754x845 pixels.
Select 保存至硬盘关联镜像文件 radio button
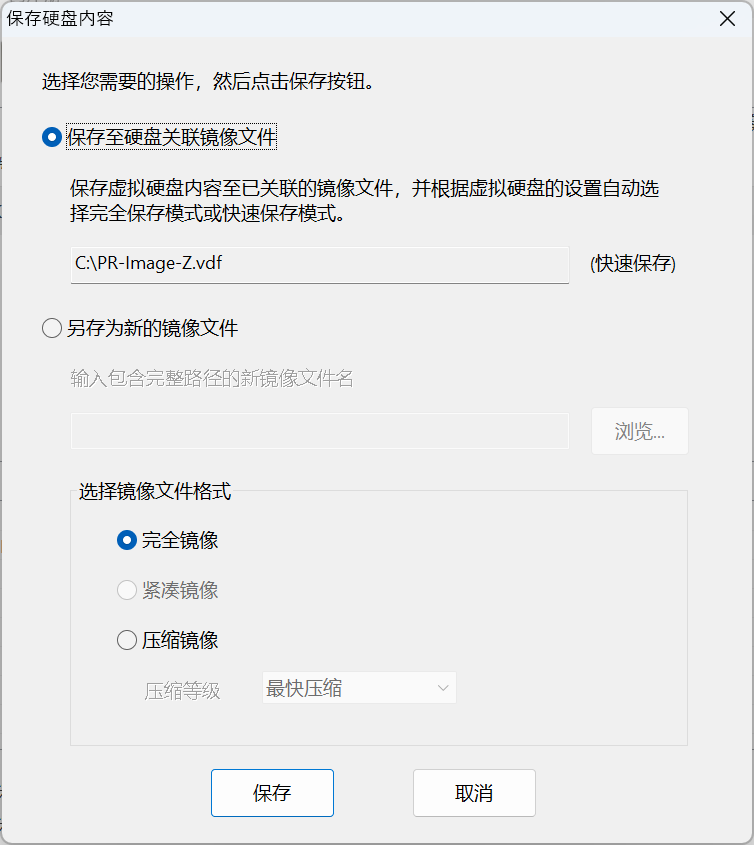[x=52, y=137]
